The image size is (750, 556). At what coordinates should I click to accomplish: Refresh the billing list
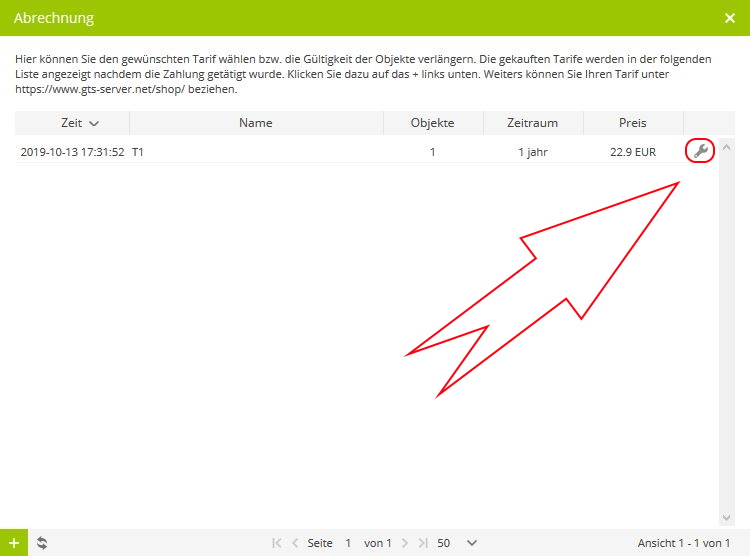point(42,543)
